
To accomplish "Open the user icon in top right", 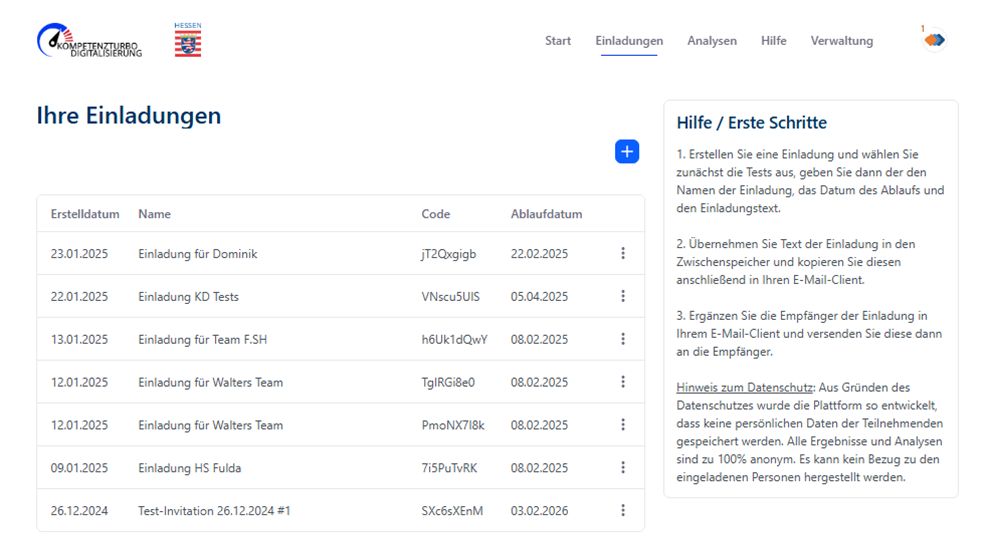I will coord(934,40).
